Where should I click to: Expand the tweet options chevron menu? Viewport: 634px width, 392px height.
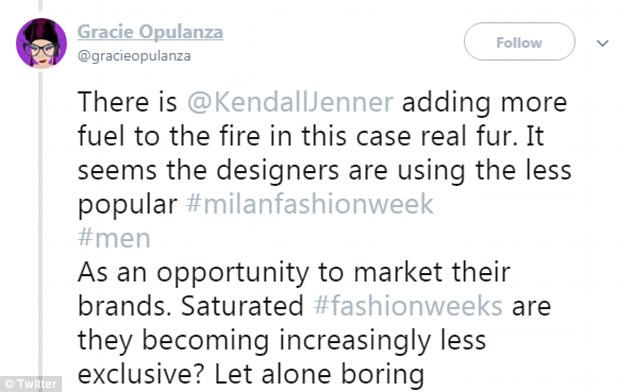pos(602,43)
